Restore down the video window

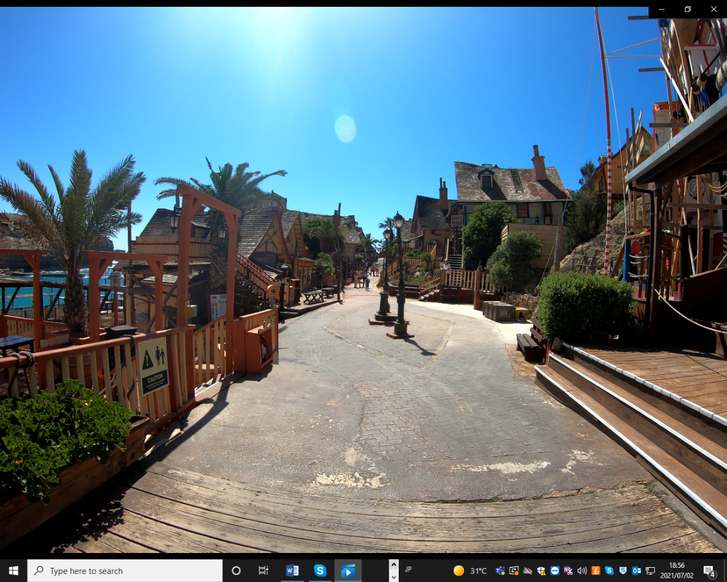687,10
